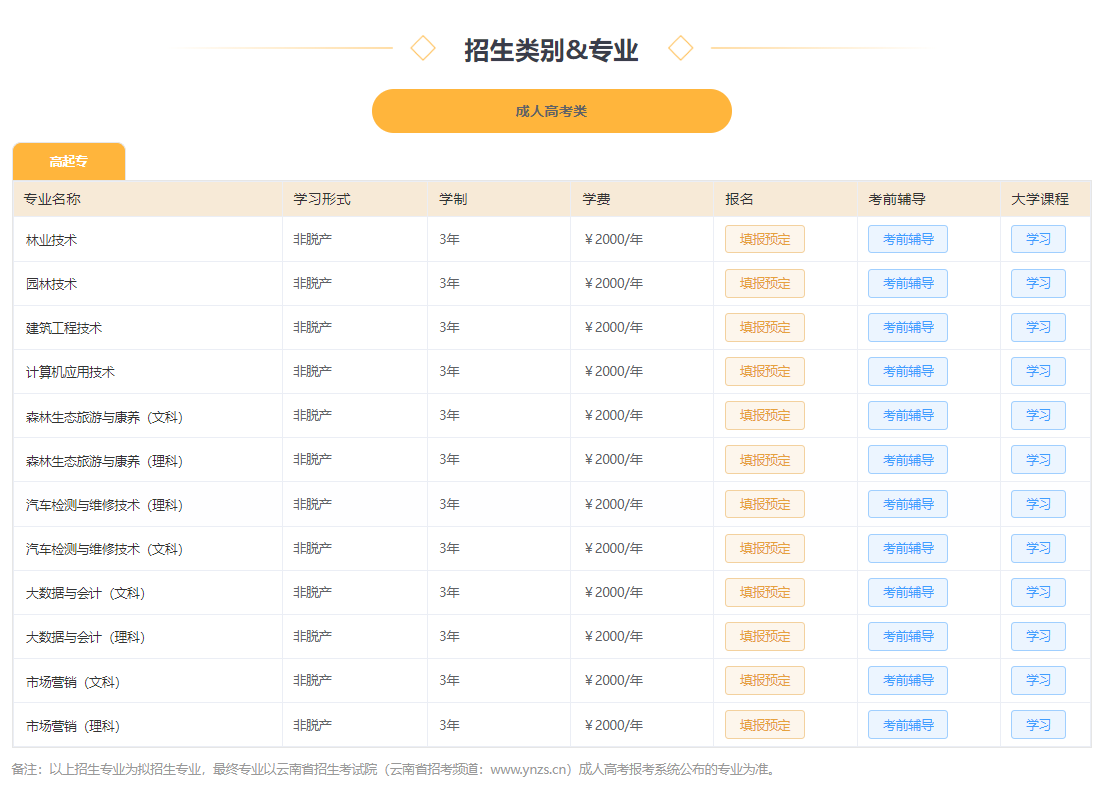Click 考前辅导 for 林业技术
The height and width of the screenshot is (798, 1098).
pyautogui.click(x=908, y=239)
